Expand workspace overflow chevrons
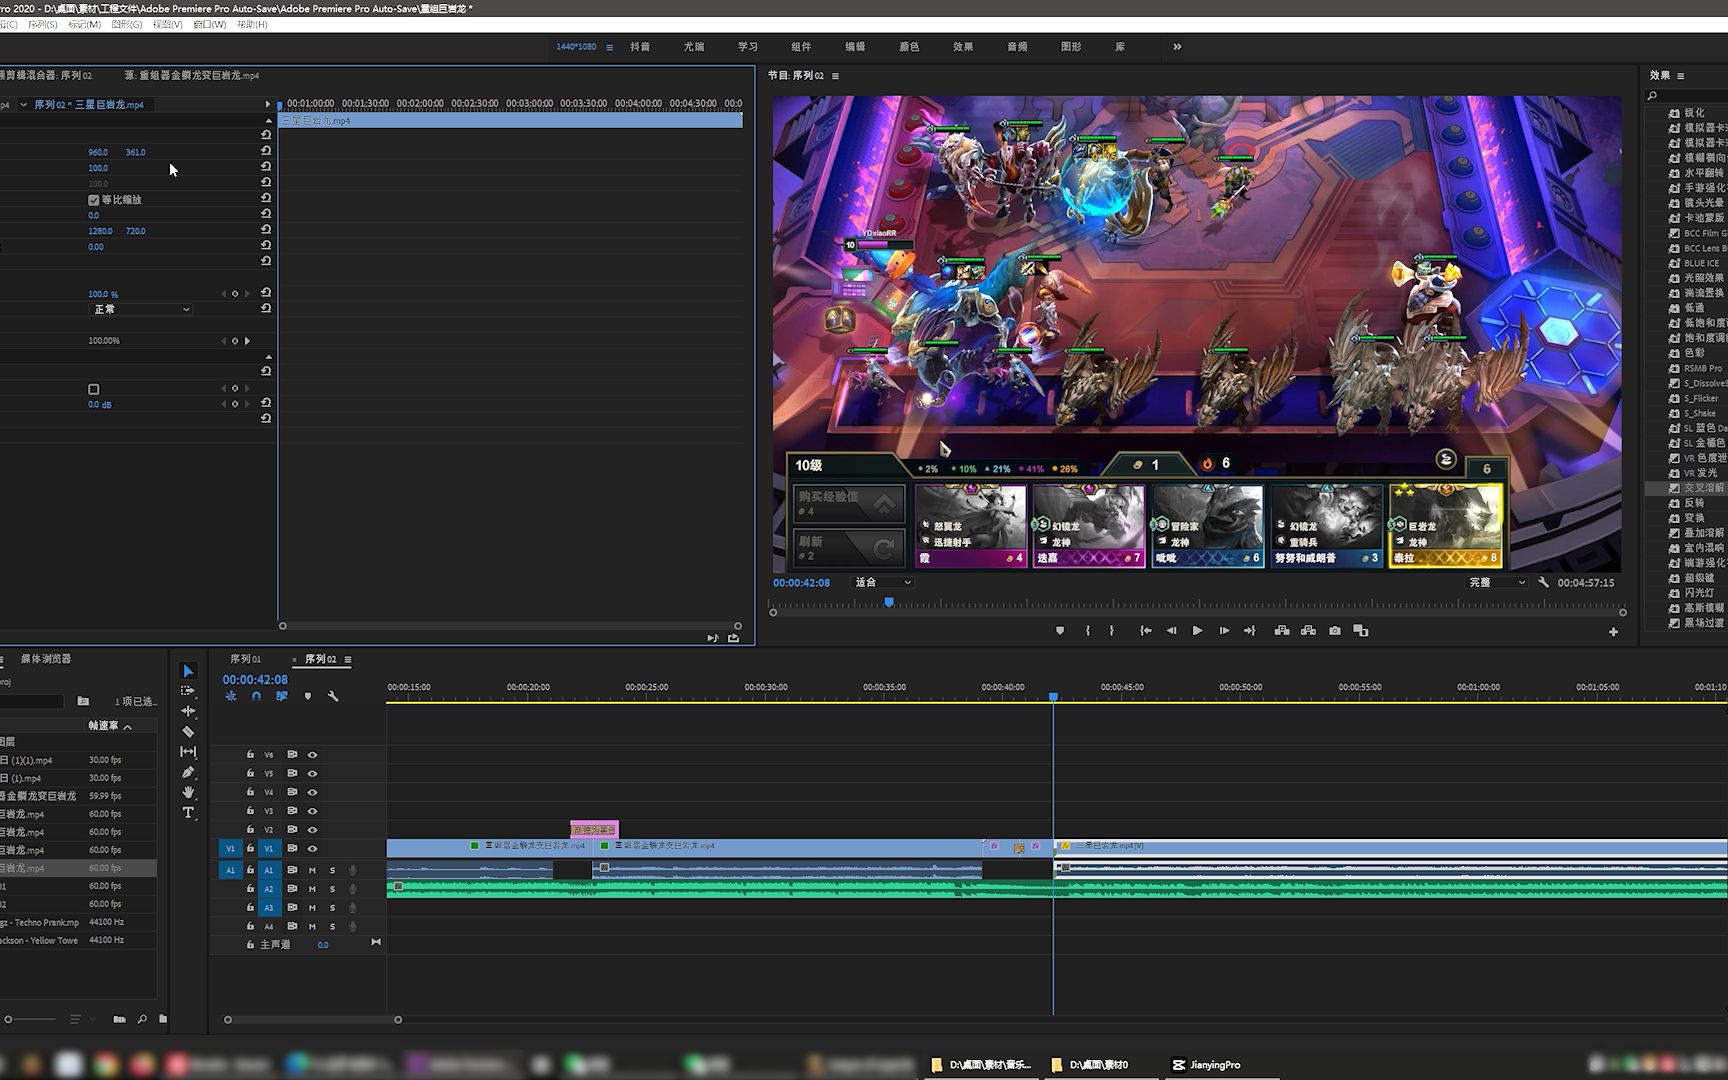The height and width of the screenshot is (1080, 1728). click(x=1177, y=47)
